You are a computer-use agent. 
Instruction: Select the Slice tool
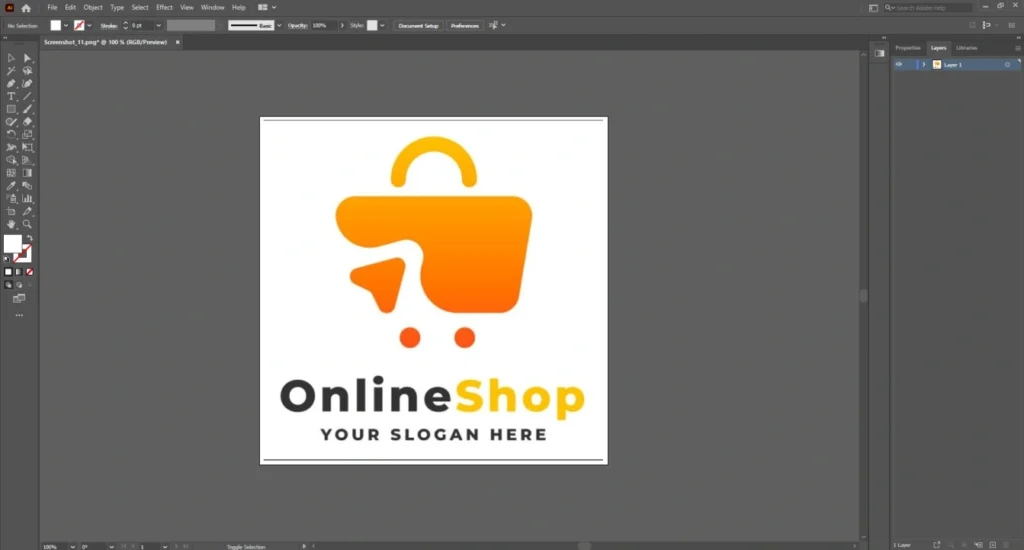click(x=27, y=212)
